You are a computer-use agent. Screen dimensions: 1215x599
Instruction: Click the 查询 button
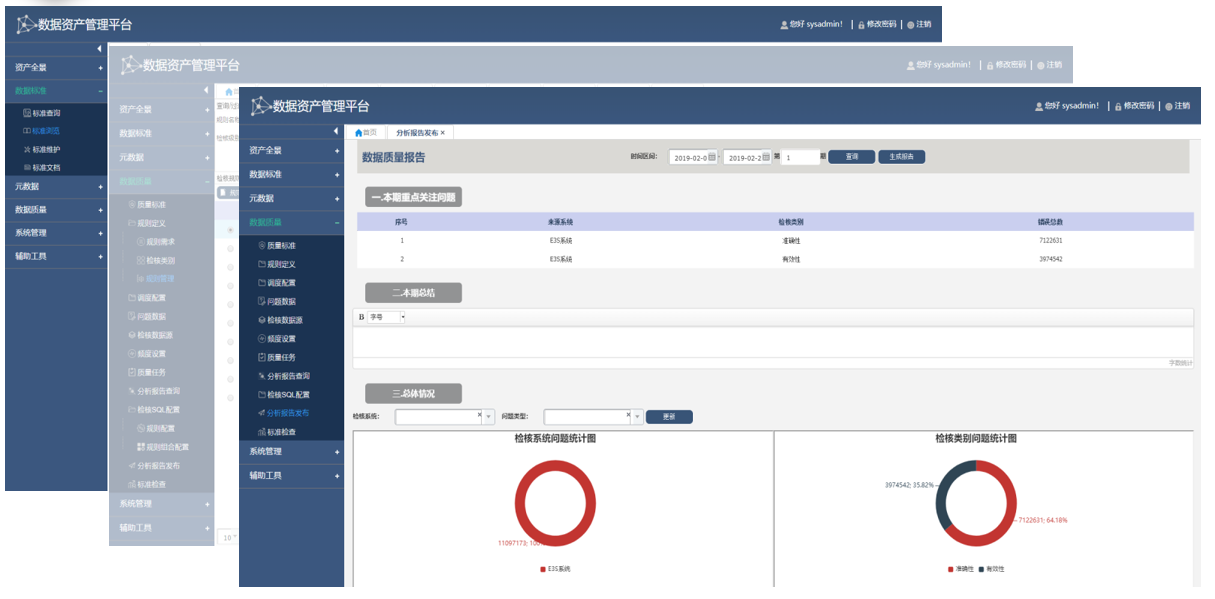point(851,157)
